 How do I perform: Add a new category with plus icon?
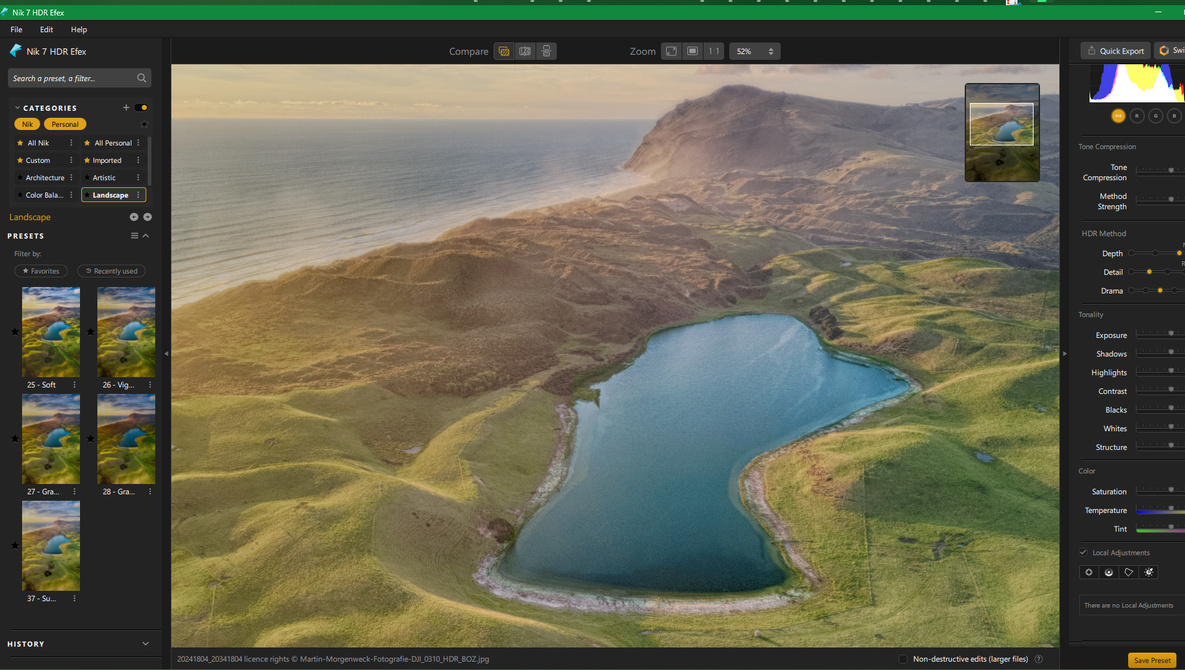coord(126,107)
